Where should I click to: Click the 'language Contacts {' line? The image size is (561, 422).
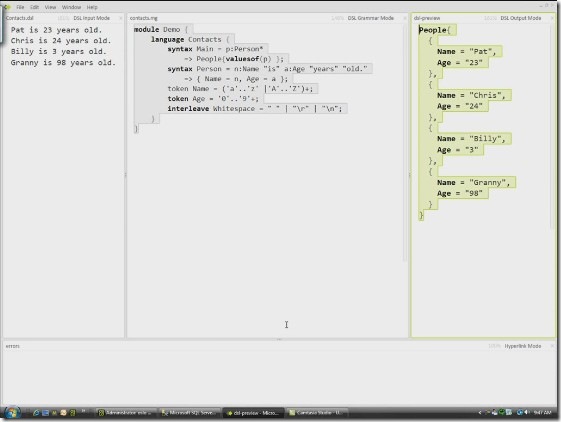tap(190, 39)
